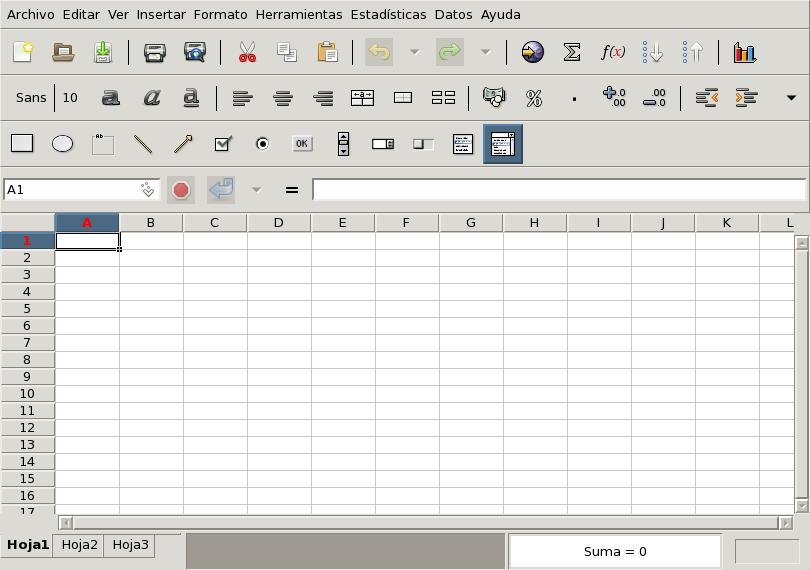Open name box cell selector dropdown

pyautogui.click(x=148, y=190)
